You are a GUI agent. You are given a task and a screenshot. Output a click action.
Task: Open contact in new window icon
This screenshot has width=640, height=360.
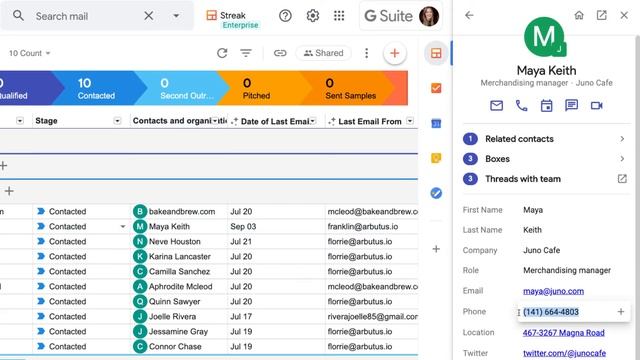pos(601,16)
